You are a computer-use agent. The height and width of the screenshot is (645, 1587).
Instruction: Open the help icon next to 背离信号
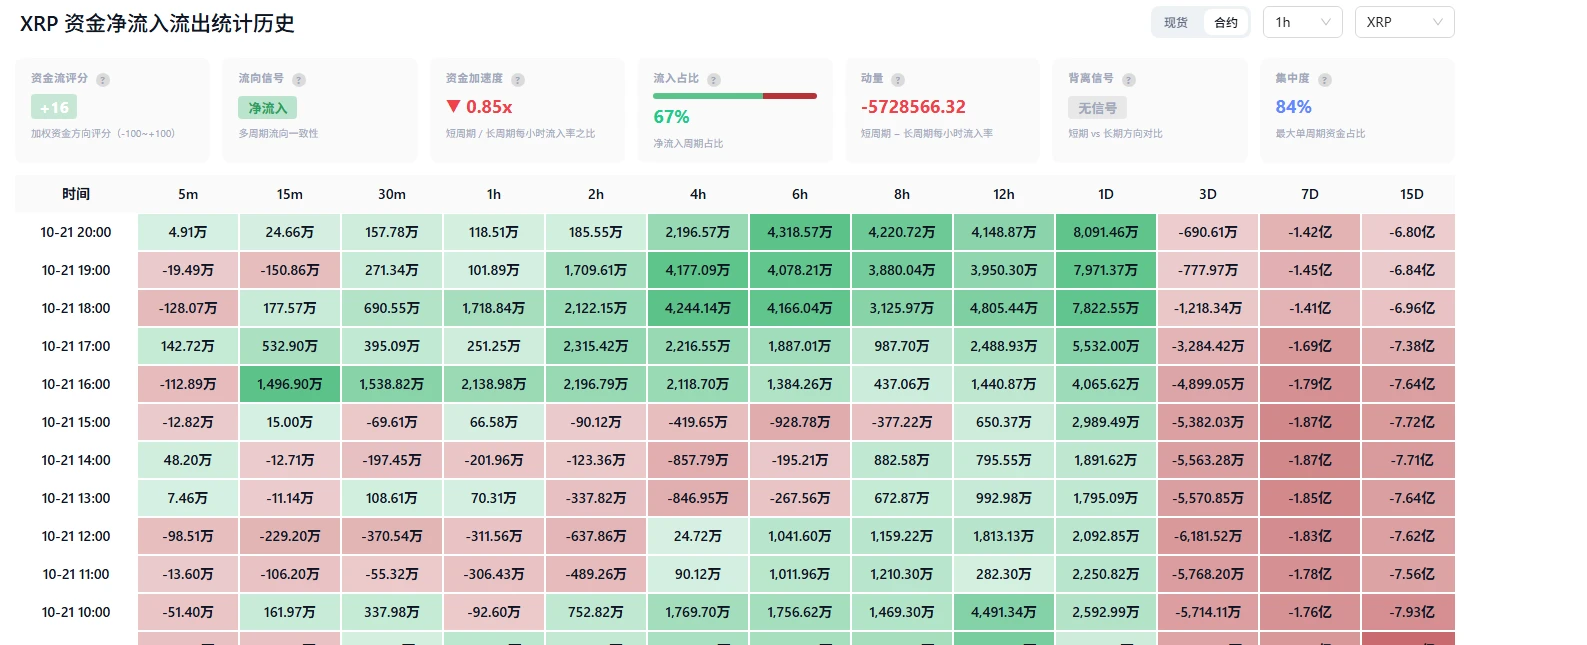(x=1129, y=80)
